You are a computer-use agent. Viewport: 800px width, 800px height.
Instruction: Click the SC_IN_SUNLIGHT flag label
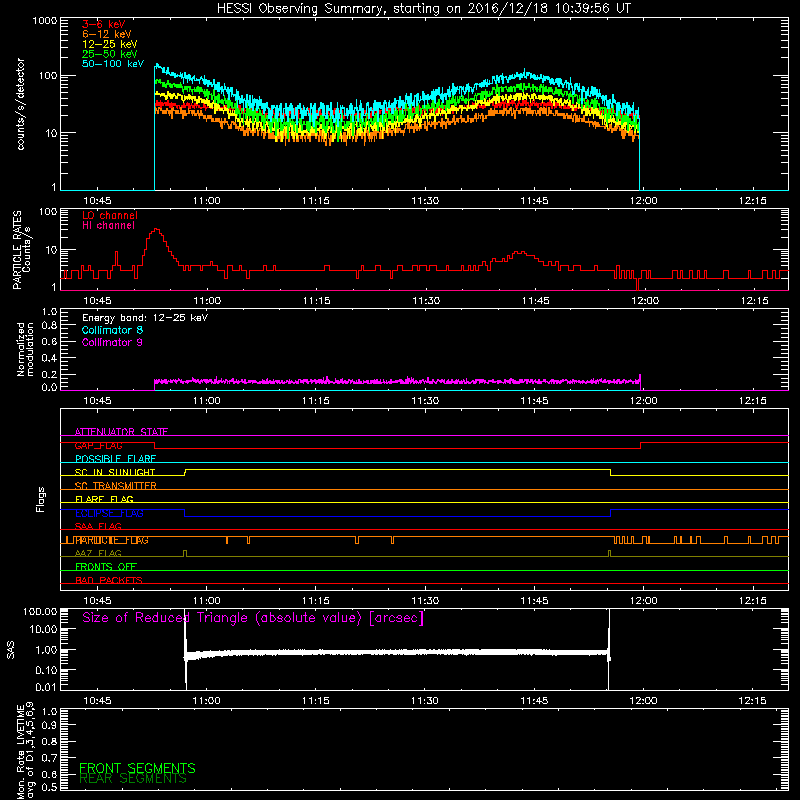tap(115, 472)
